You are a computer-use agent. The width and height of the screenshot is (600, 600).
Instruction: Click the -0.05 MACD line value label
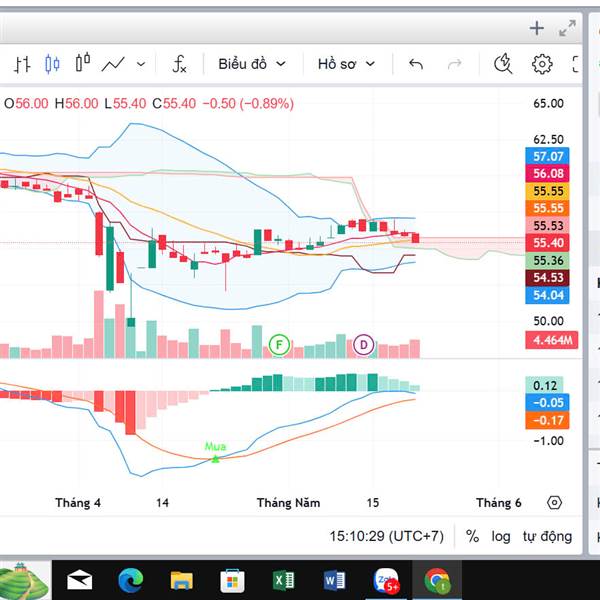[x=547, y=403]
